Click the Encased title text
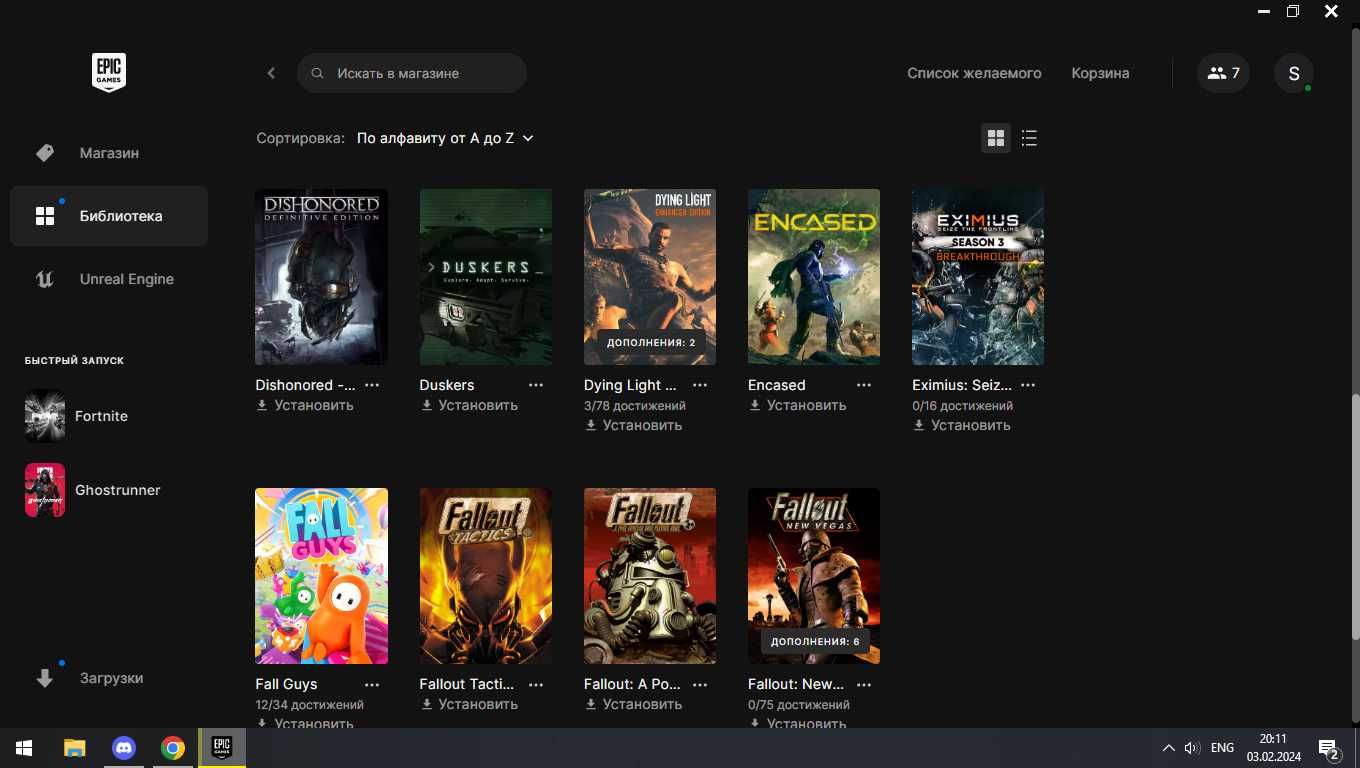This screenshot has width=1360, height=768. point(776,385)
